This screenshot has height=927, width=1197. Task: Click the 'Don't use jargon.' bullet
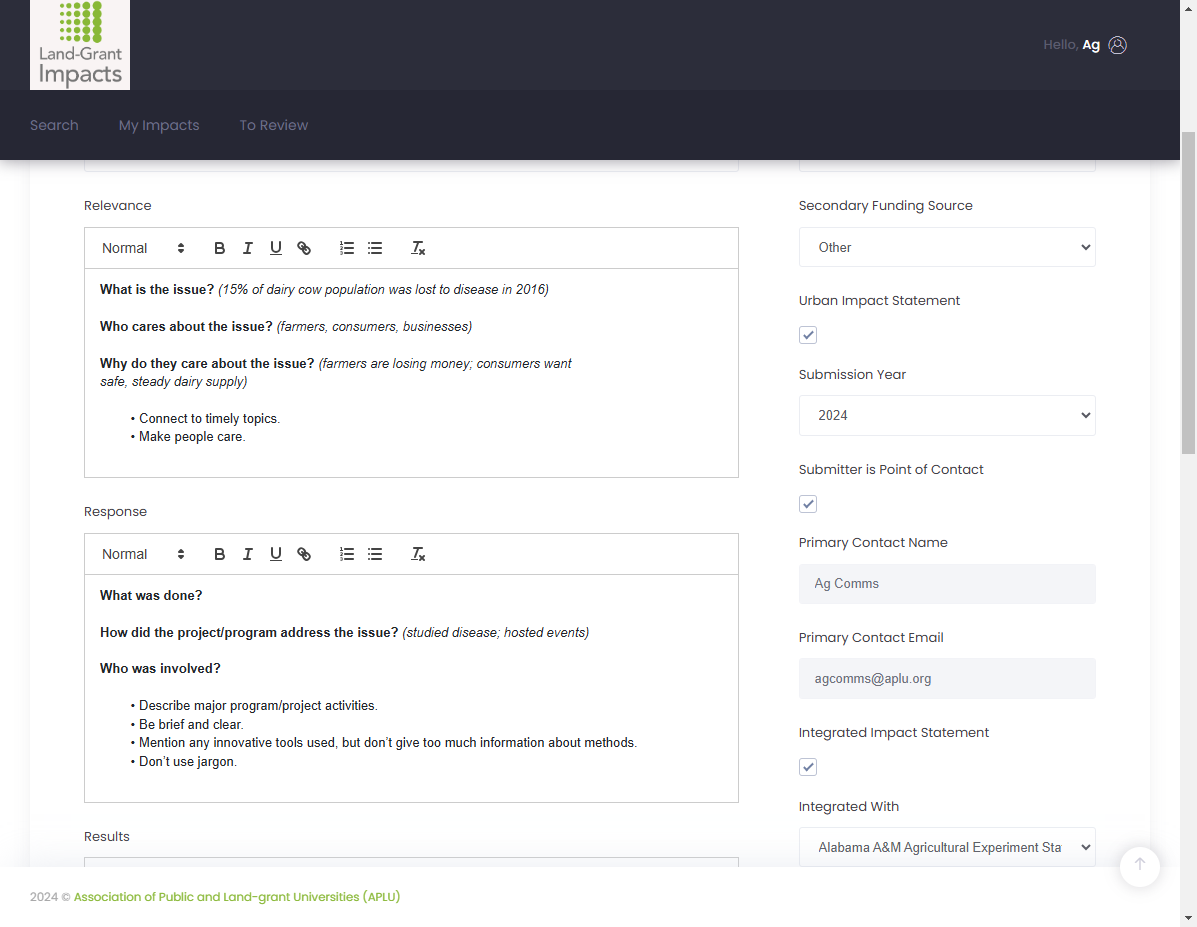188,761
